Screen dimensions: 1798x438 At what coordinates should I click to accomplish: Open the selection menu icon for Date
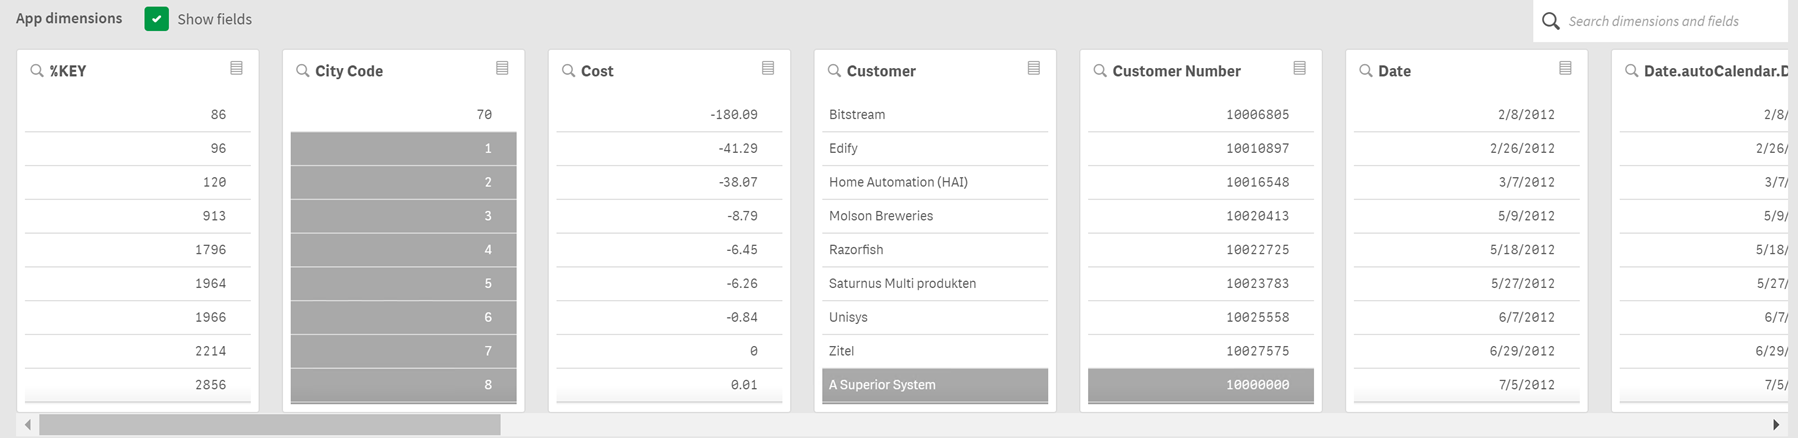click(1565, 68)
